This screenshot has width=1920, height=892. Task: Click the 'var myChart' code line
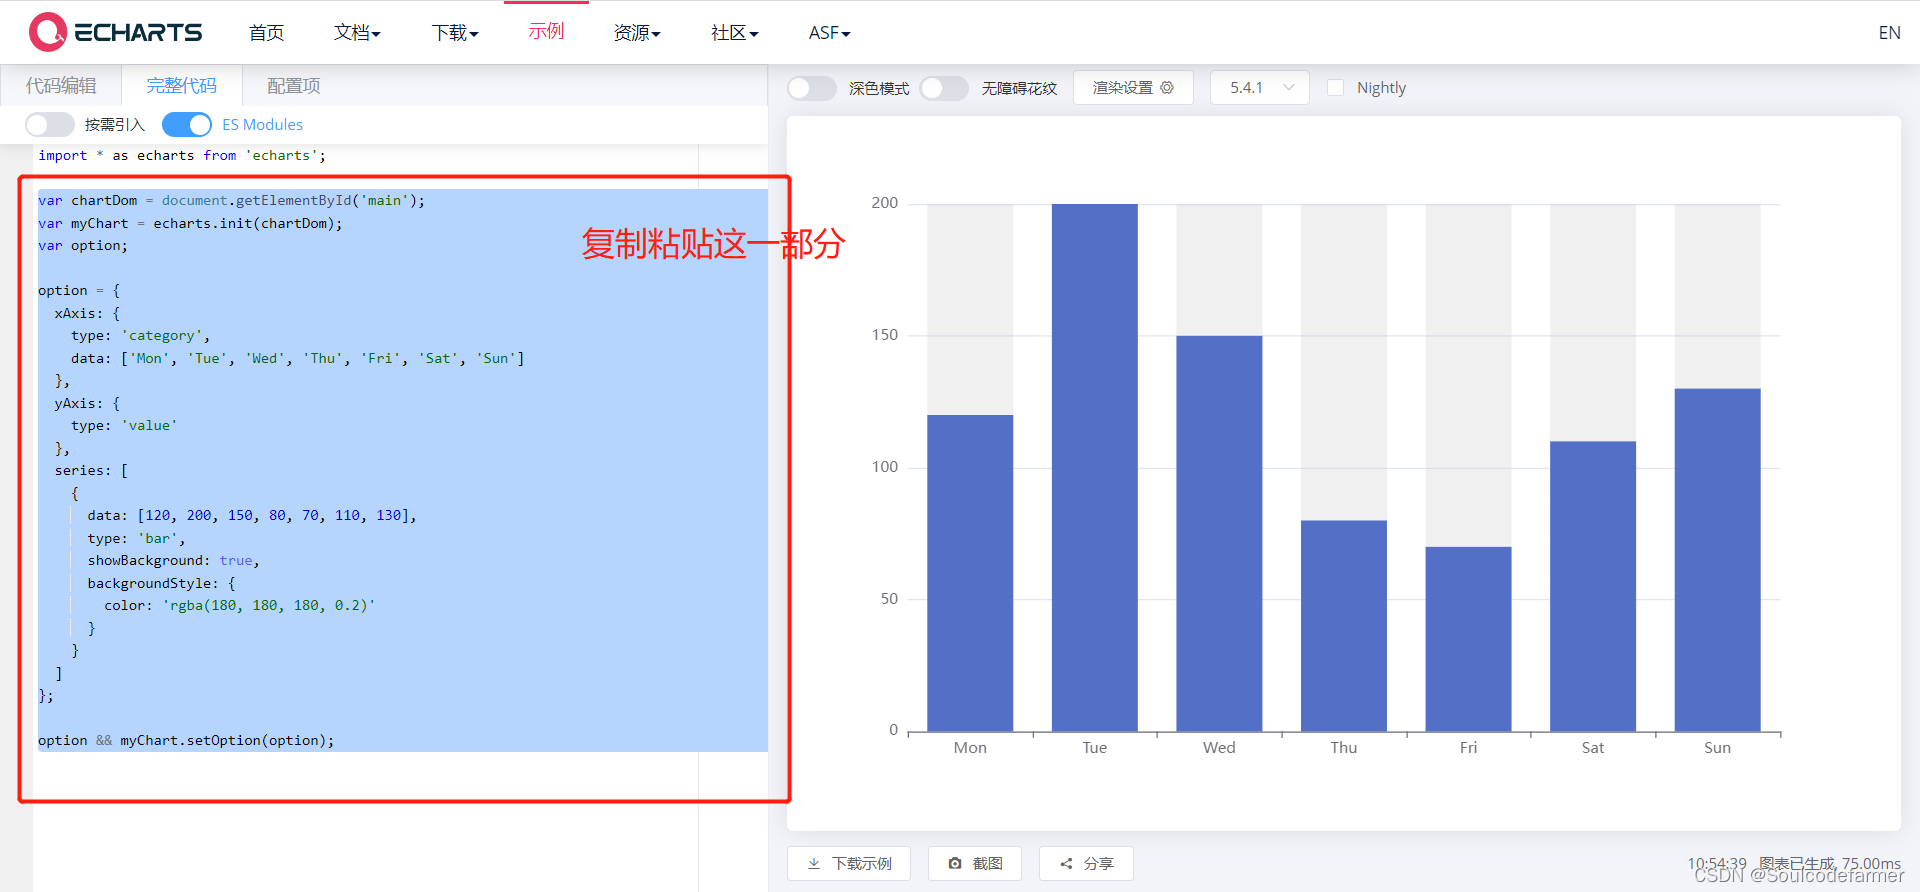(190, 223)
